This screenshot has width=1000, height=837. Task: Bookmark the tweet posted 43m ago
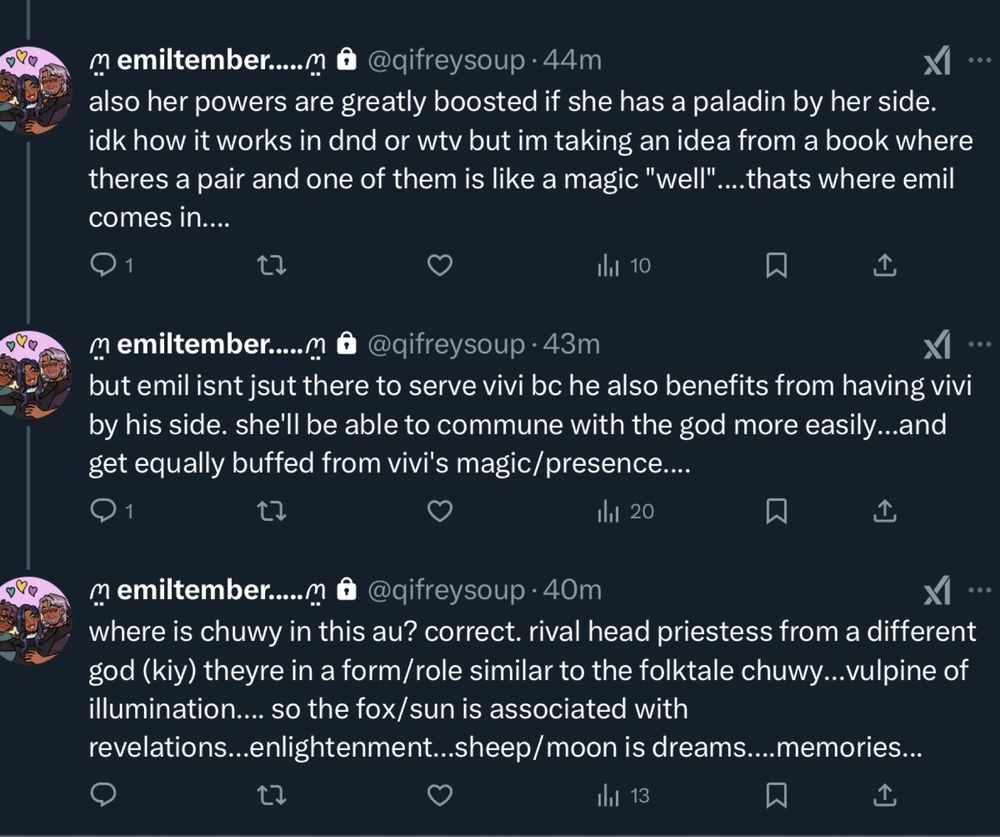(776, 511)
